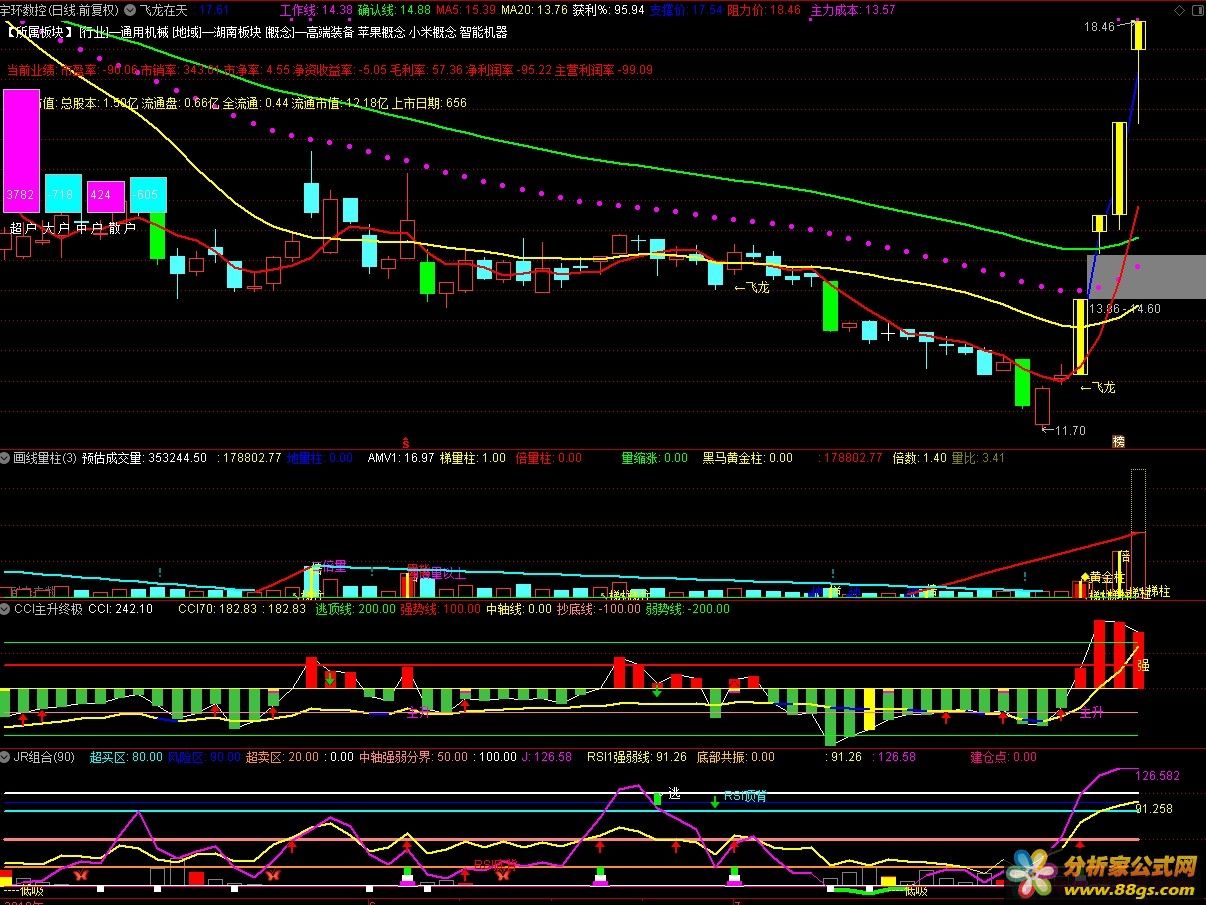
Task: Click the 126.582 J value label
Action: [x=1159, y=776]
